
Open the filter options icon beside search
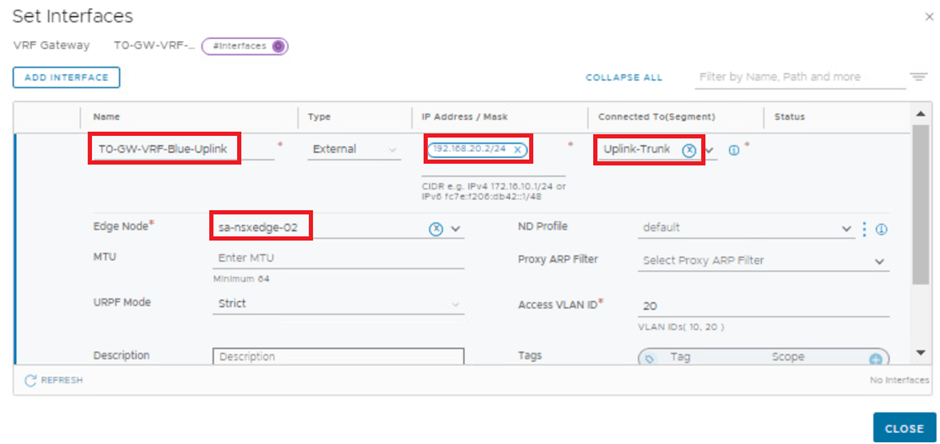[x=918, y=78]
